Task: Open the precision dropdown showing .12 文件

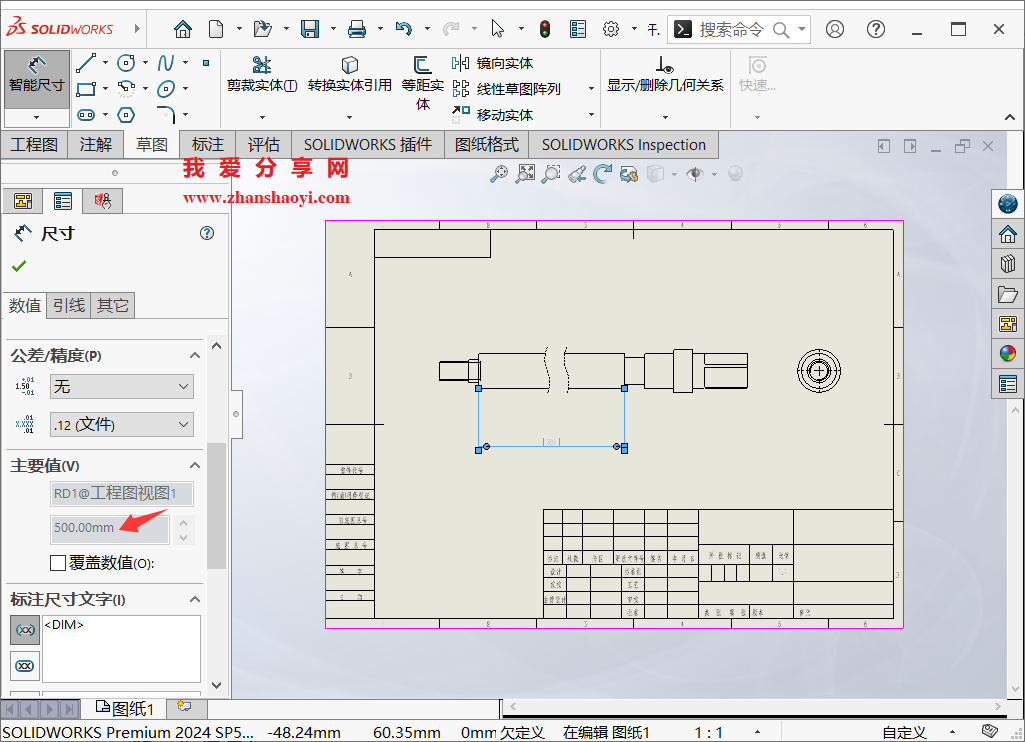Action: tap(121, 424)
